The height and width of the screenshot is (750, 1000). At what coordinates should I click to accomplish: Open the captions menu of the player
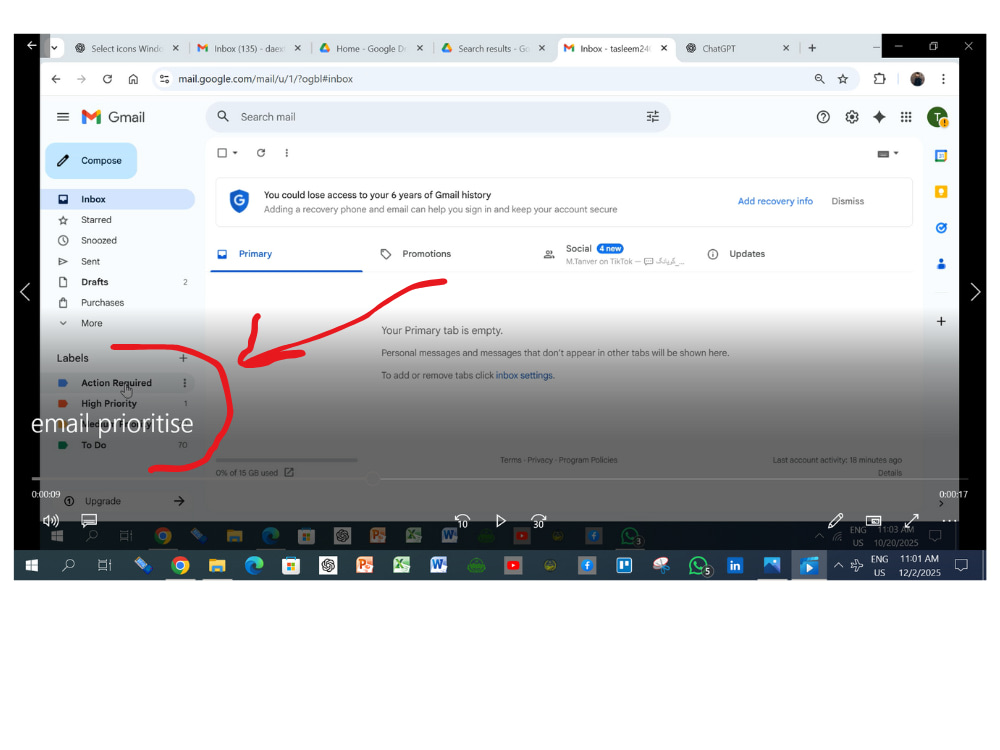[89, 520]
